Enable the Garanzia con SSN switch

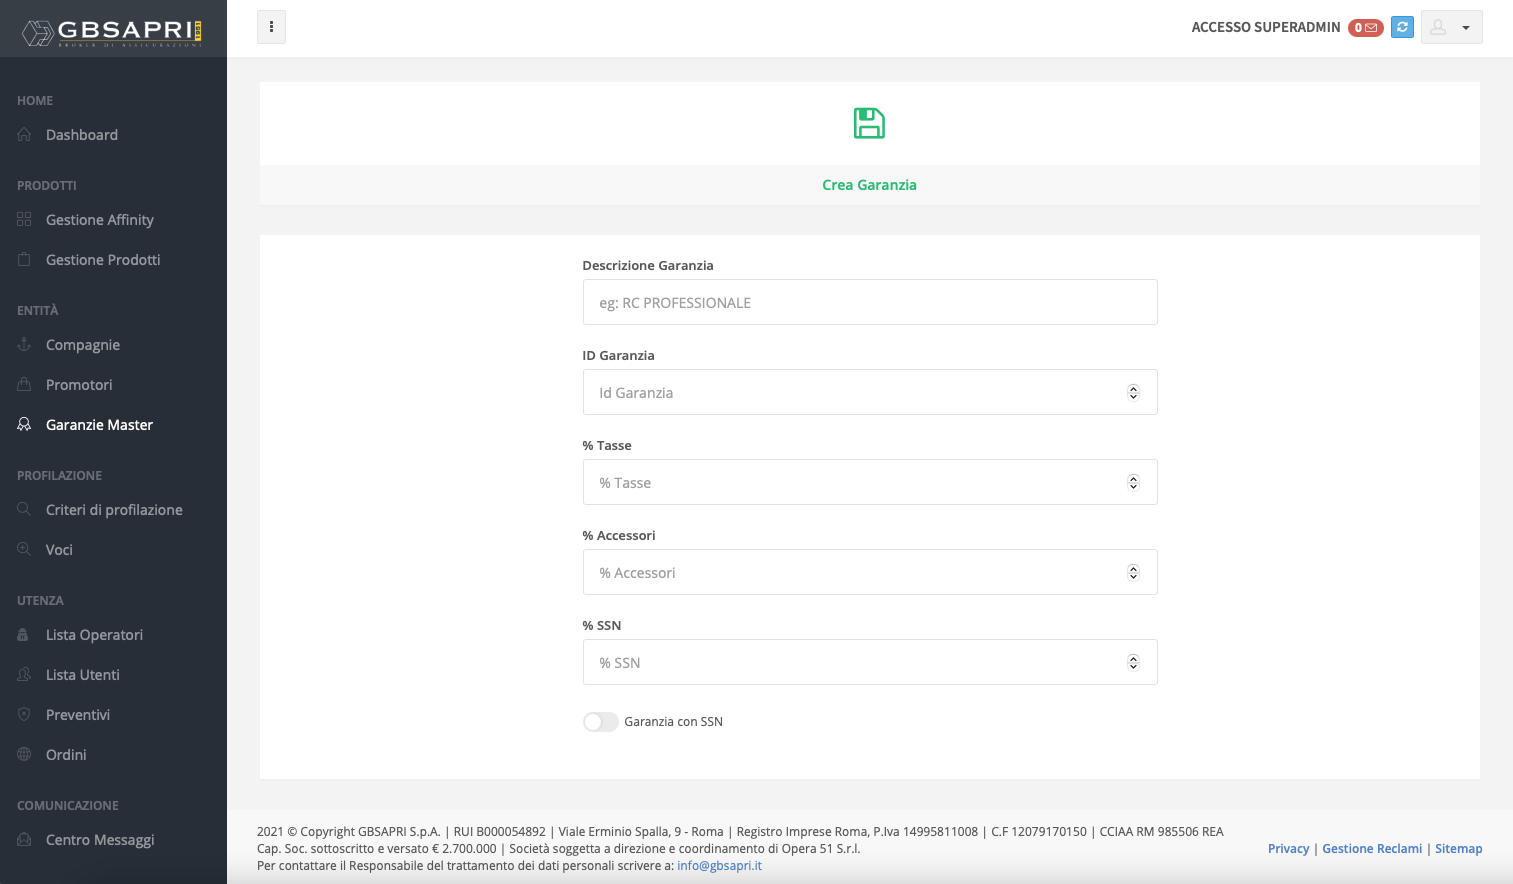coord(600,721)
